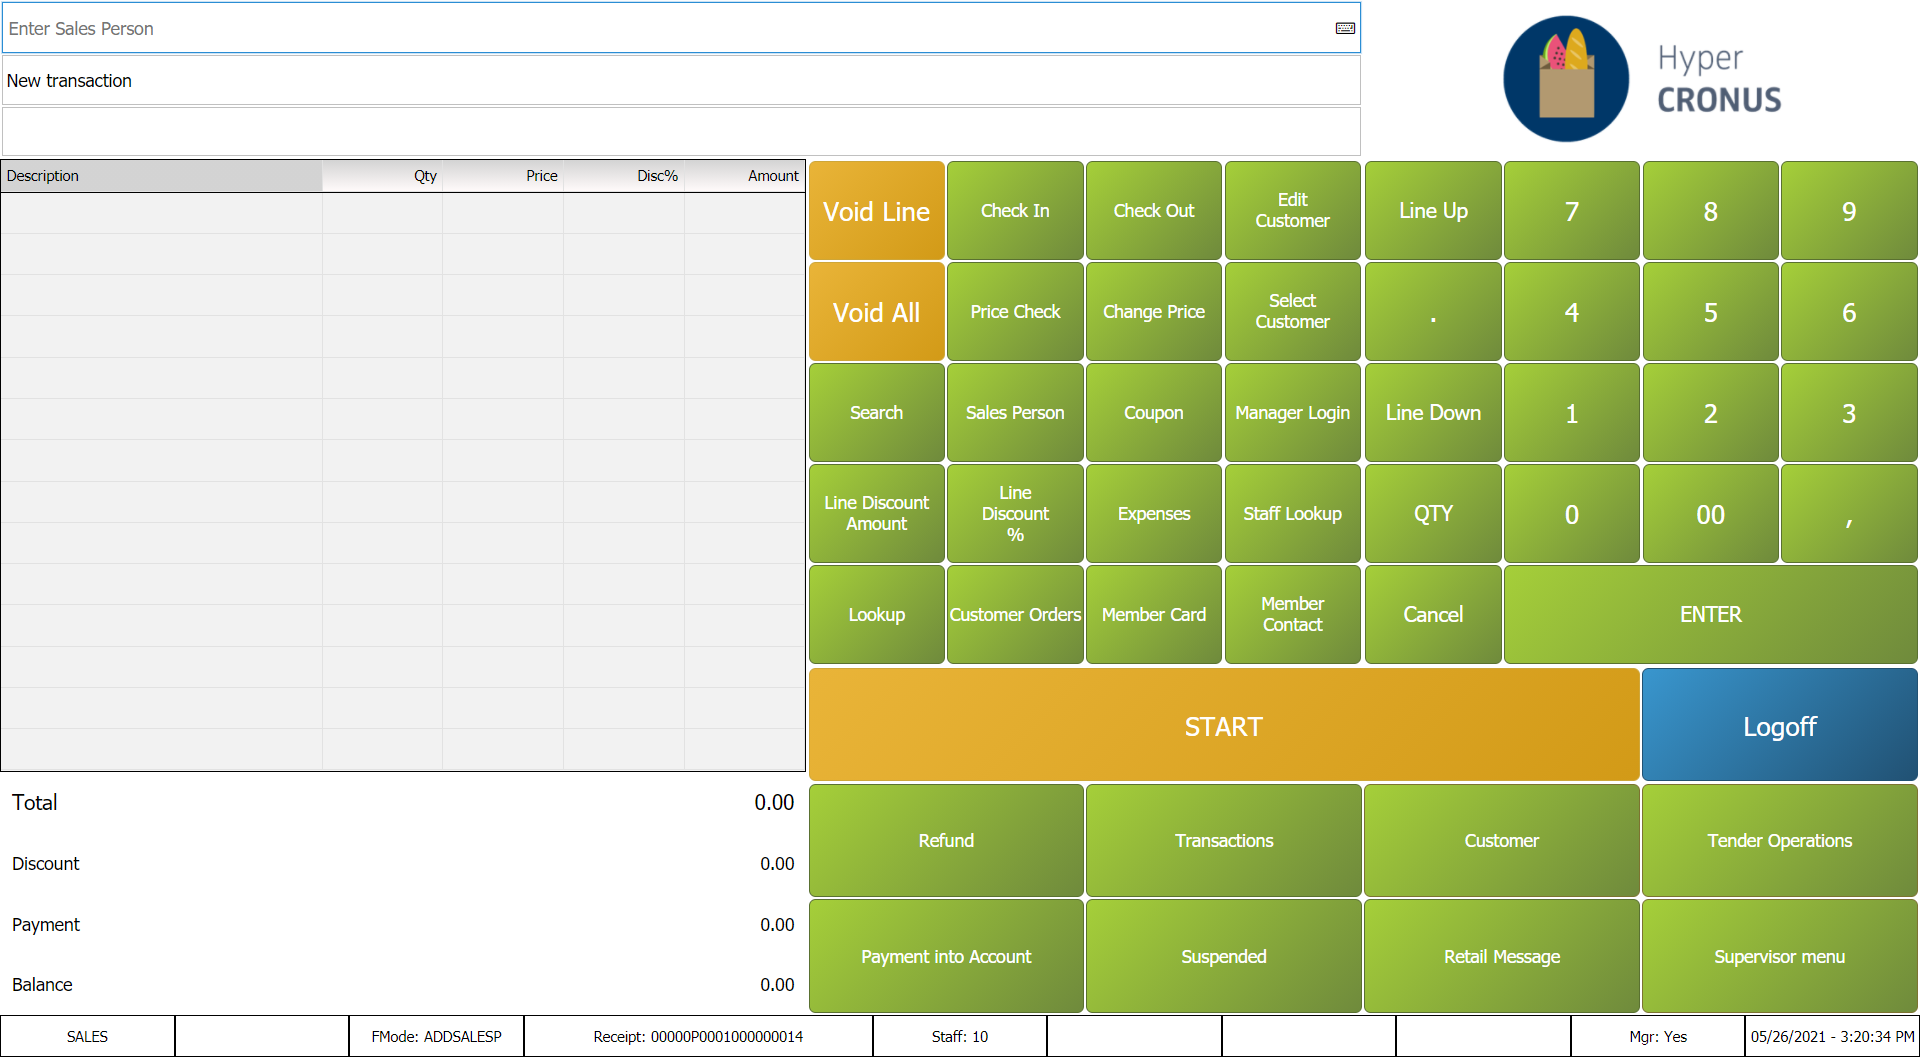Click the blue Logoff button
Viewport: 1920px width, 1057px height.
point(1779,726)
